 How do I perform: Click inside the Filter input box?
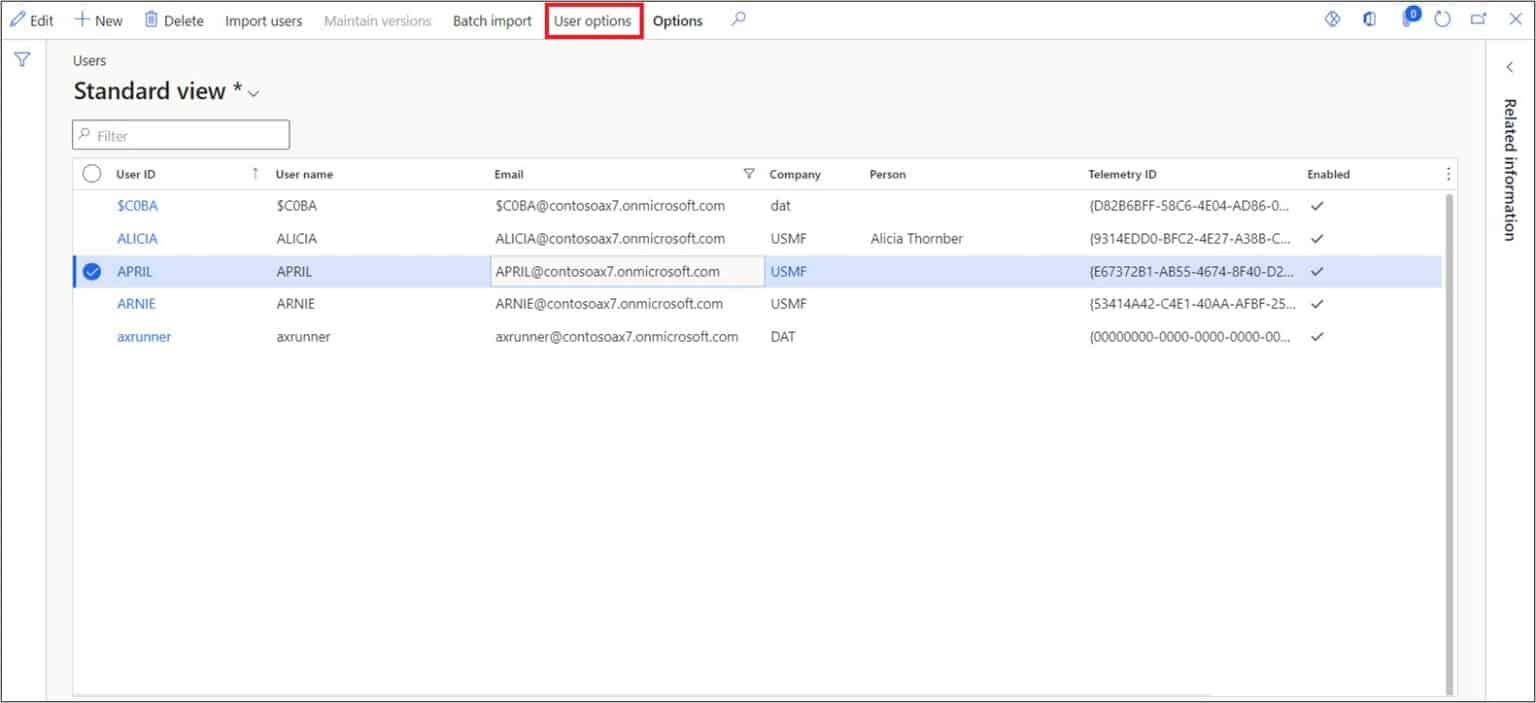pyautogui.click(x=180, y=135)
